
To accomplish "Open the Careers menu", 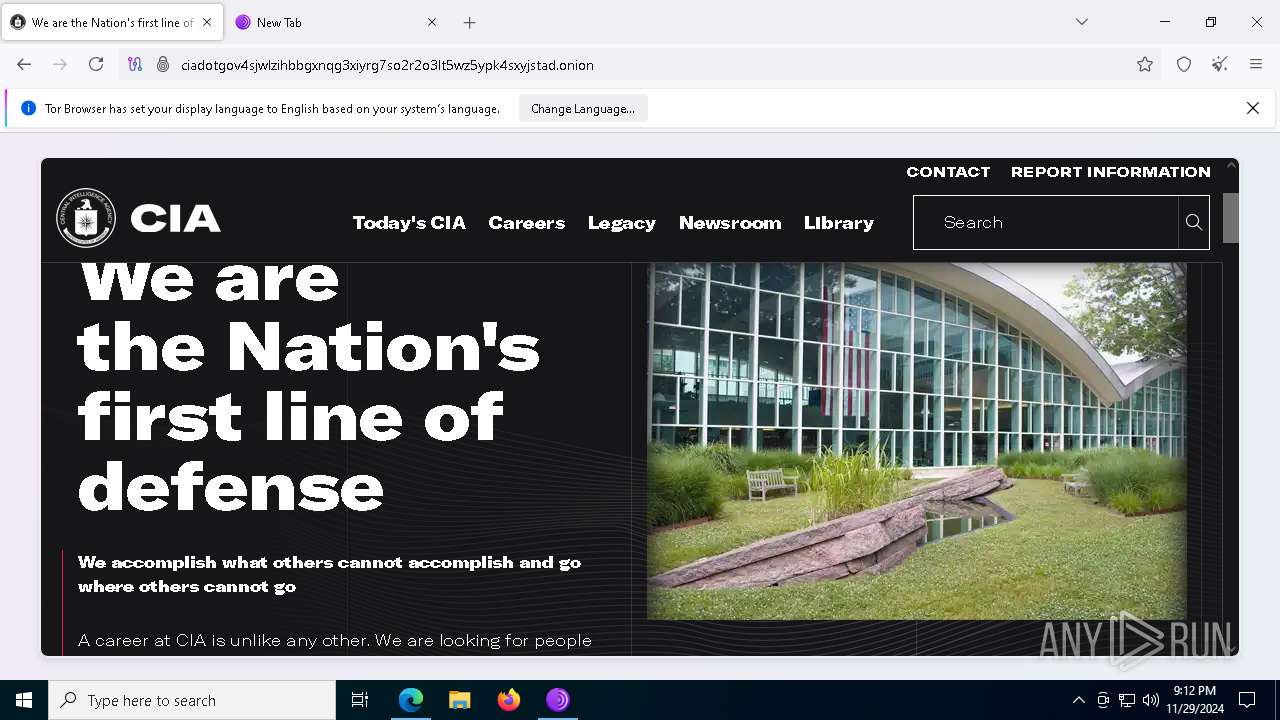I will tap(527, 223).
